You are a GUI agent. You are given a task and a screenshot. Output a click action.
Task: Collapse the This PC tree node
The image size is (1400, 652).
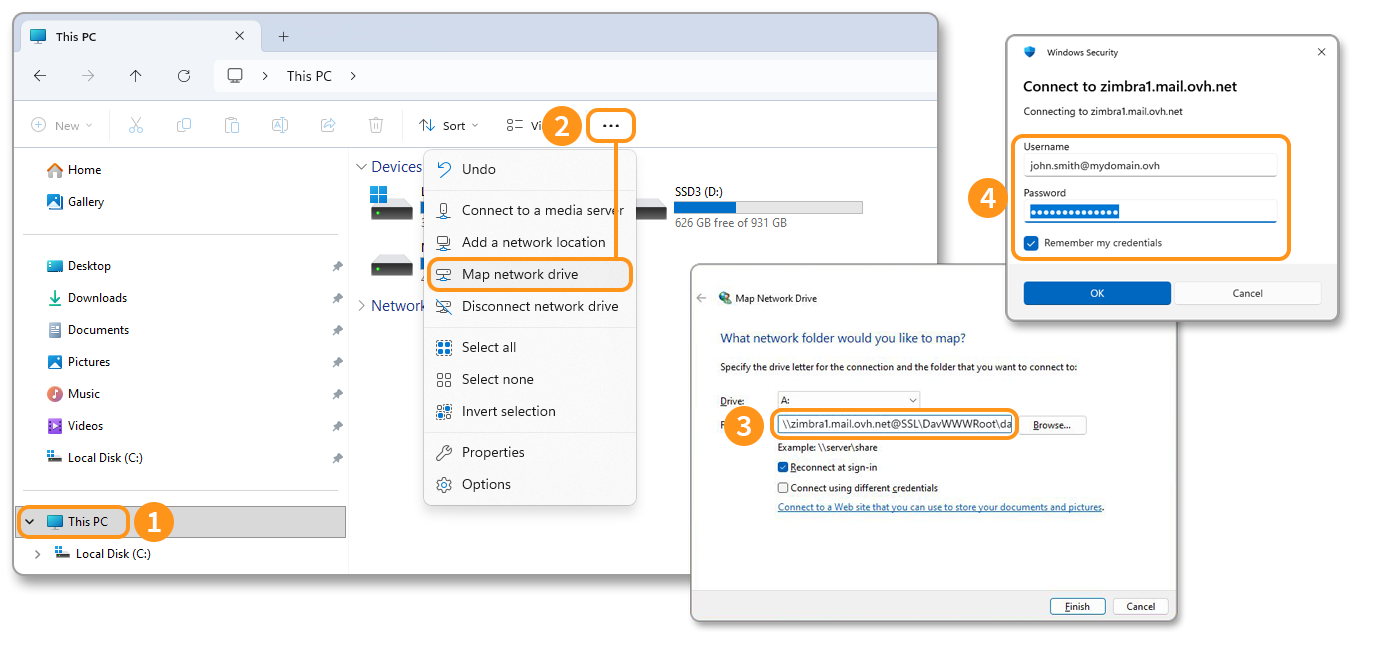coord(30,521)
